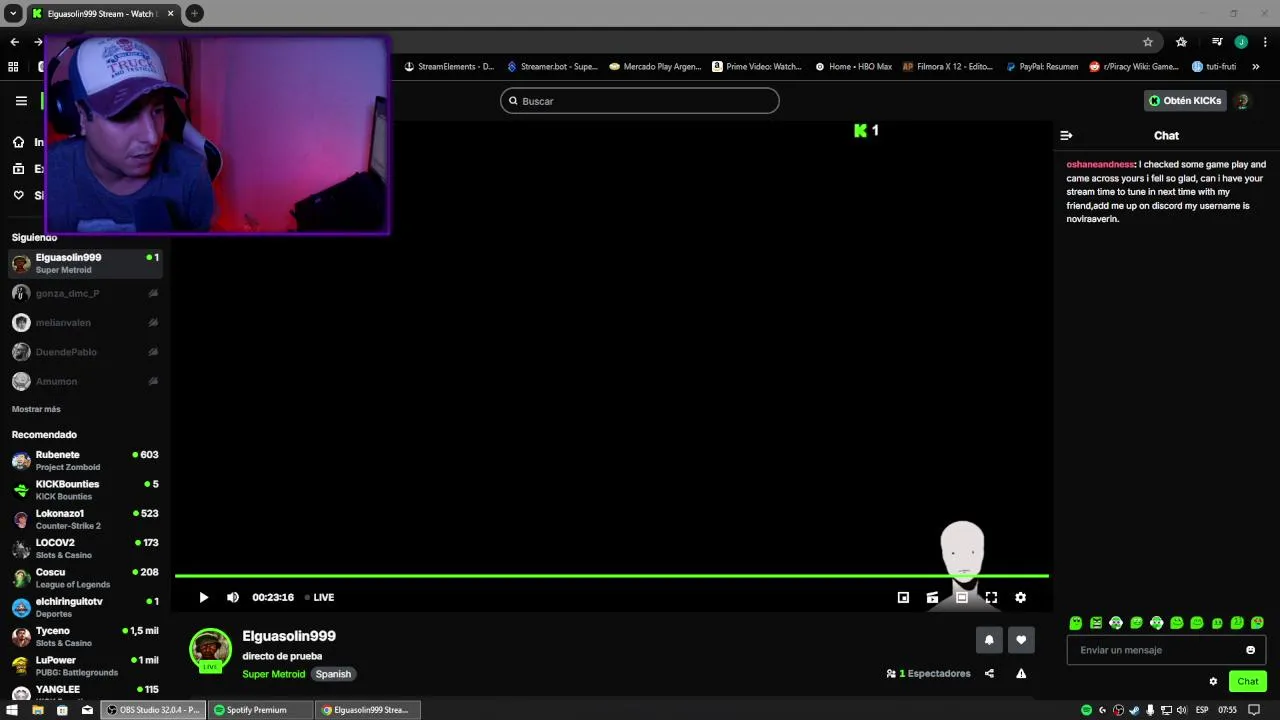Image resolution: width=1280 pixels, height=720 pixels.
Task: Open the Elguasolin999 followed channel
Action: [x=86, y=263]
